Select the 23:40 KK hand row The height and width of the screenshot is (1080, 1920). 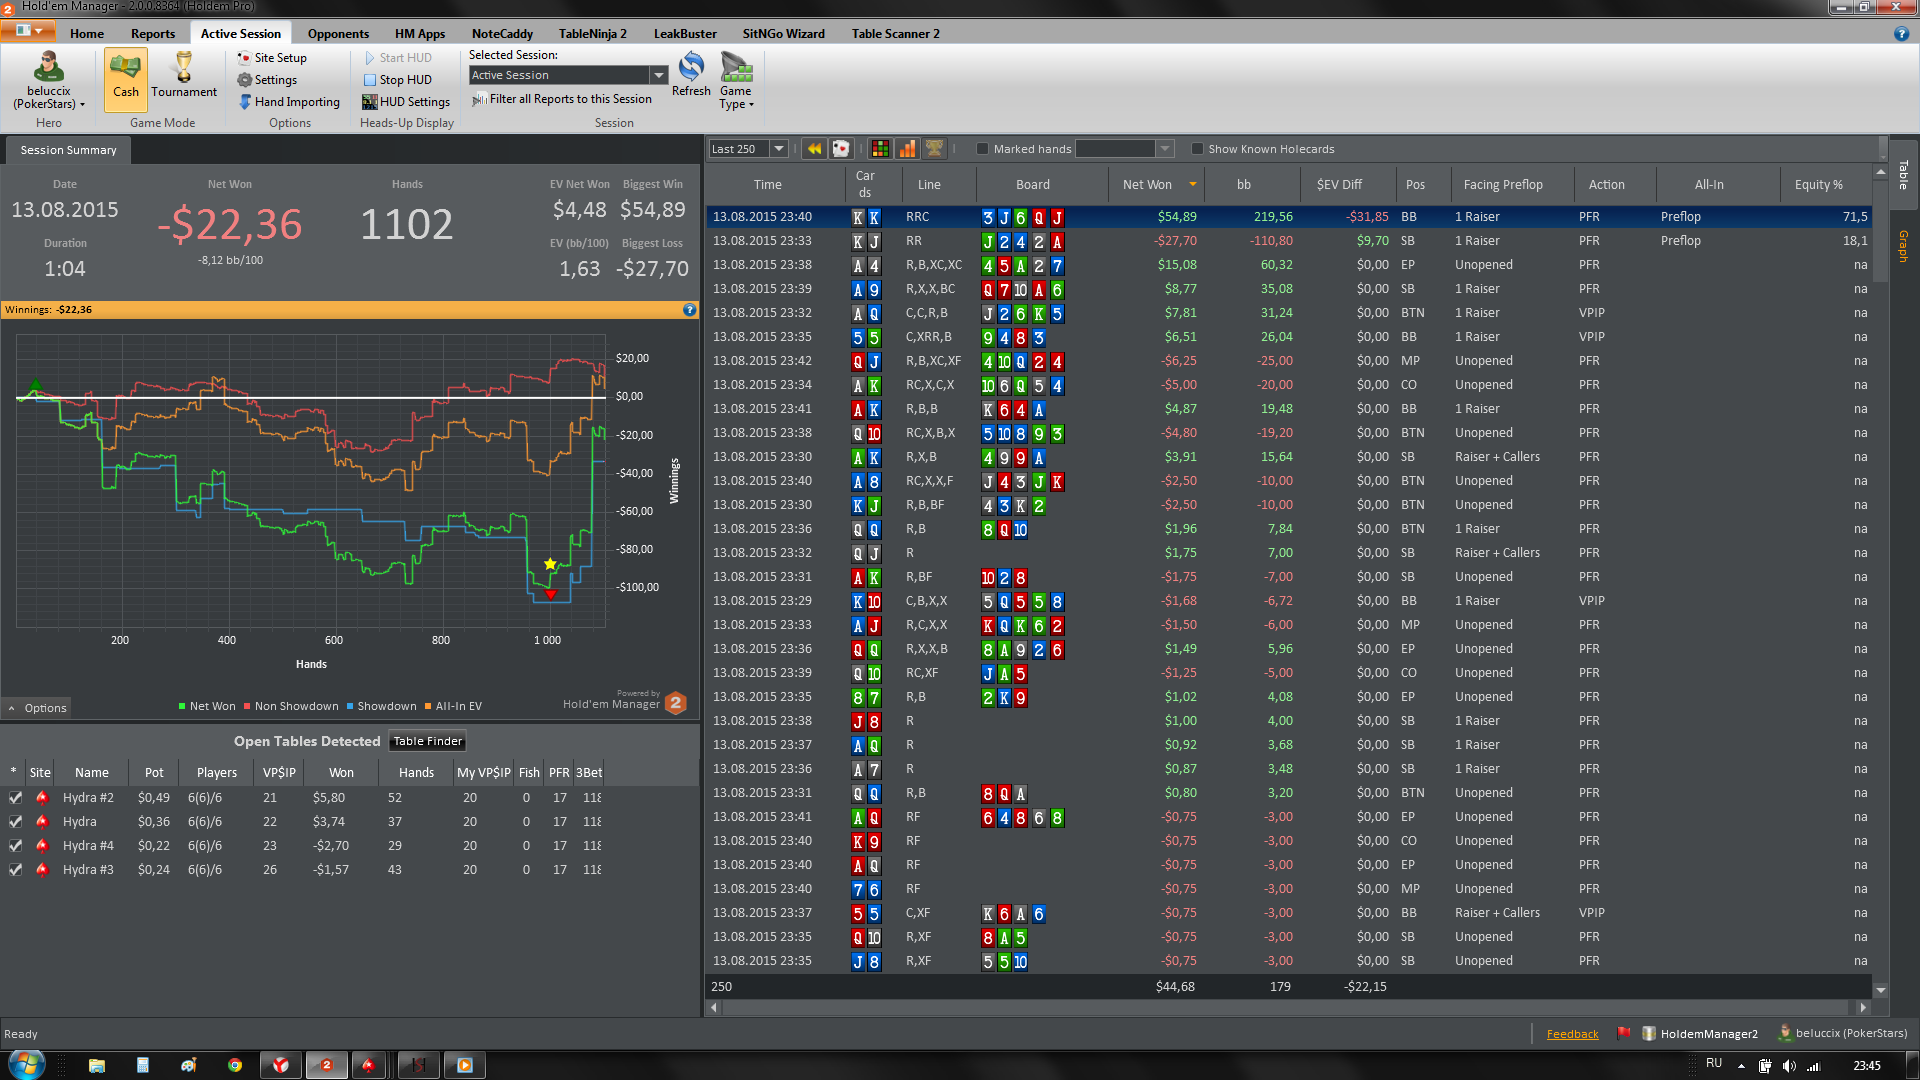point(1288,217)
